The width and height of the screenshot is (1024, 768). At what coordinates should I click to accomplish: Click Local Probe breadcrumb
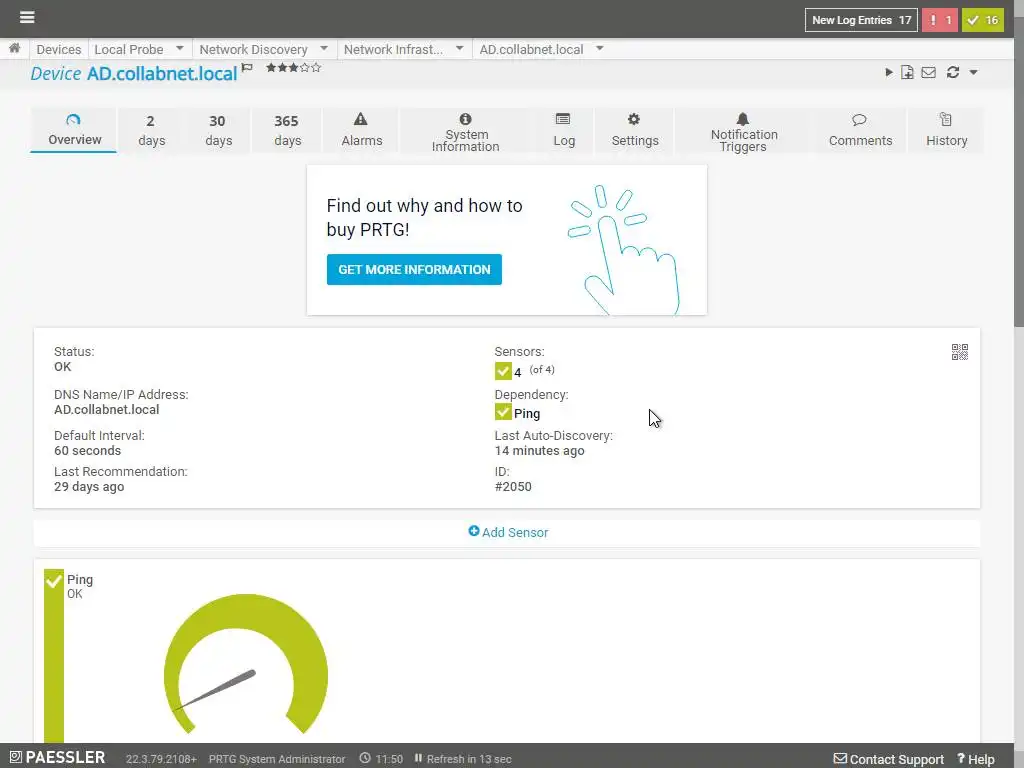129,49
